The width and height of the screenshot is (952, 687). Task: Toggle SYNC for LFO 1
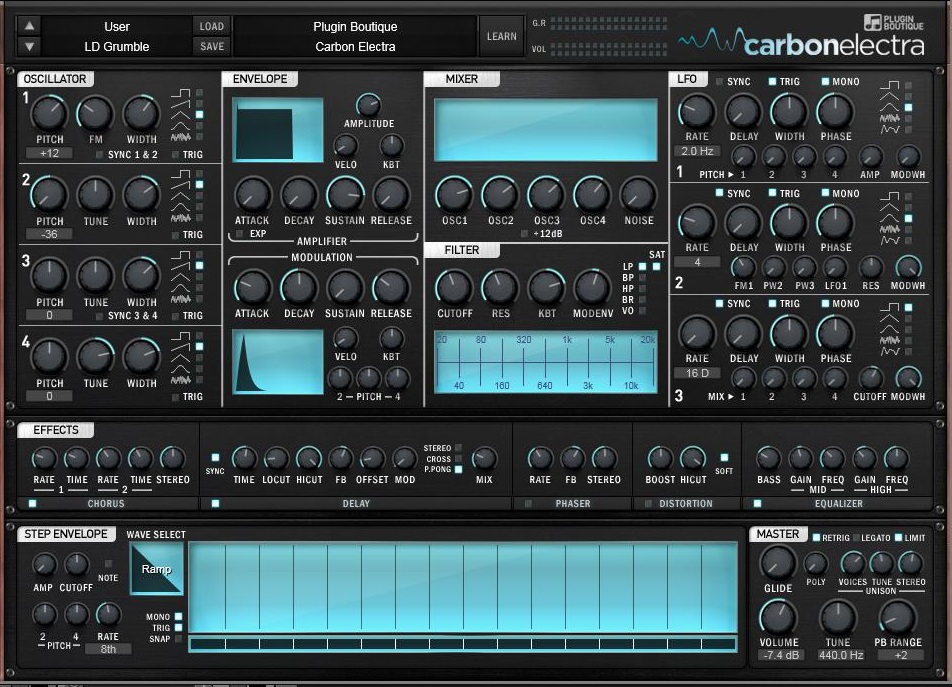tap(719, 81)
